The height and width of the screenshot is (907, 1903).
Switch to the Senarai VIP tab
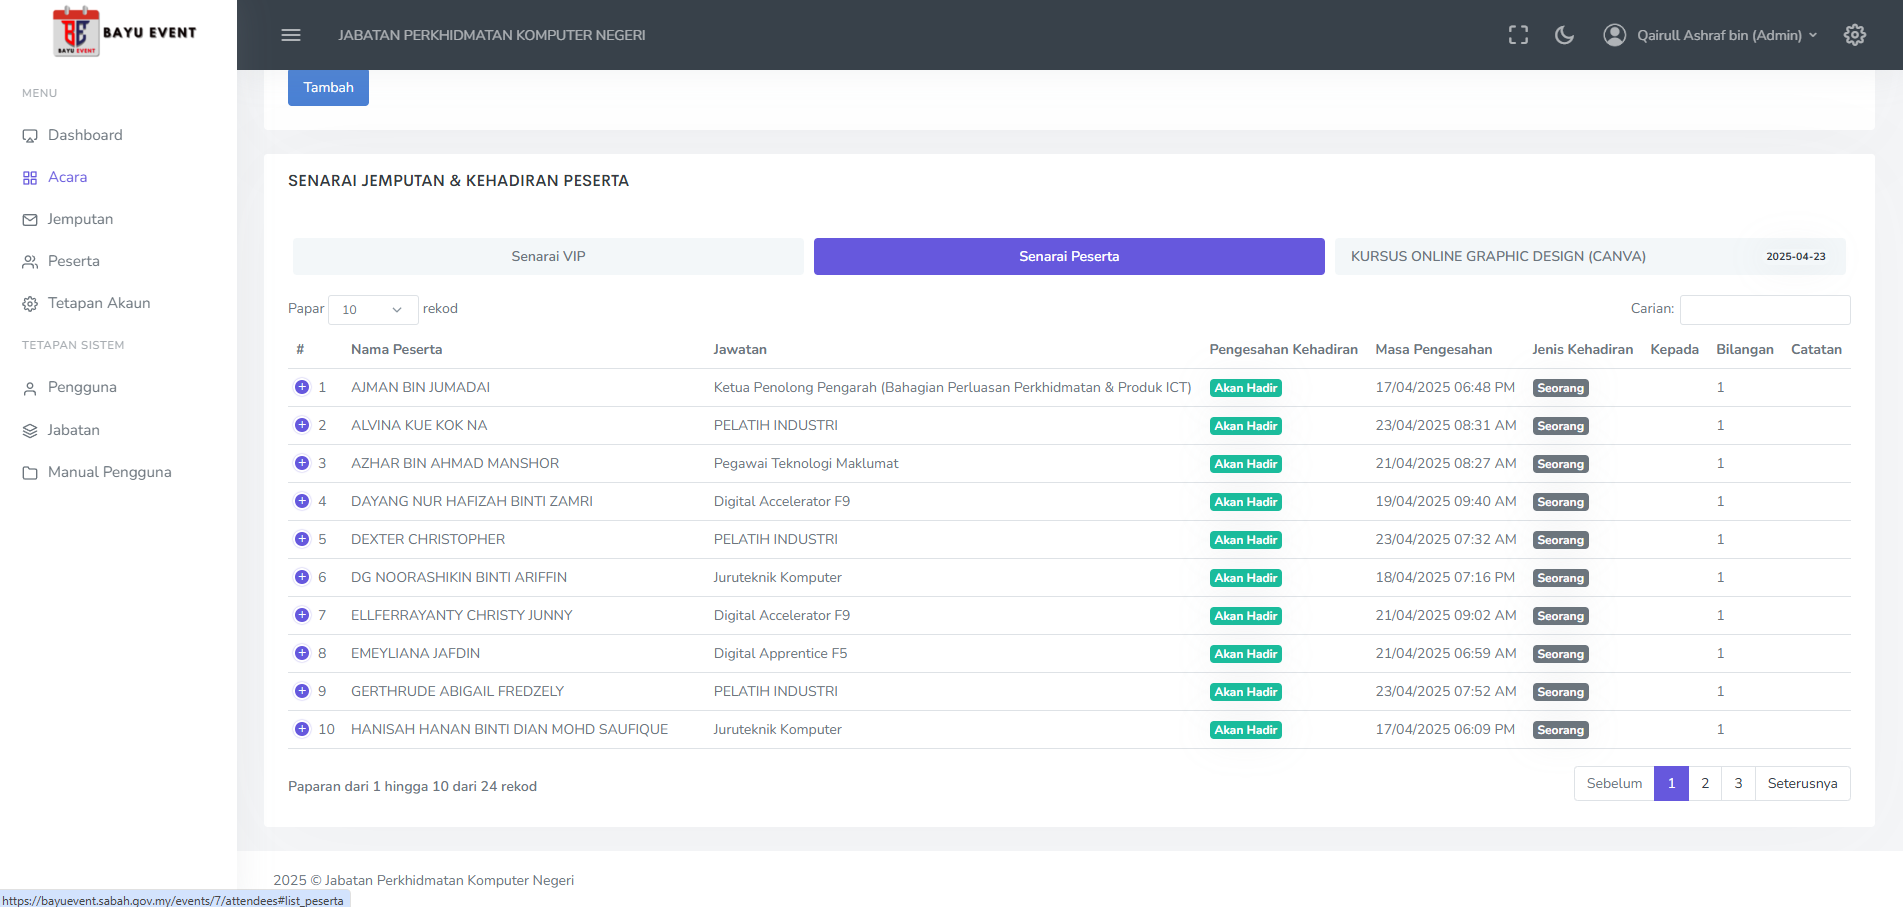tap(548, 256)
